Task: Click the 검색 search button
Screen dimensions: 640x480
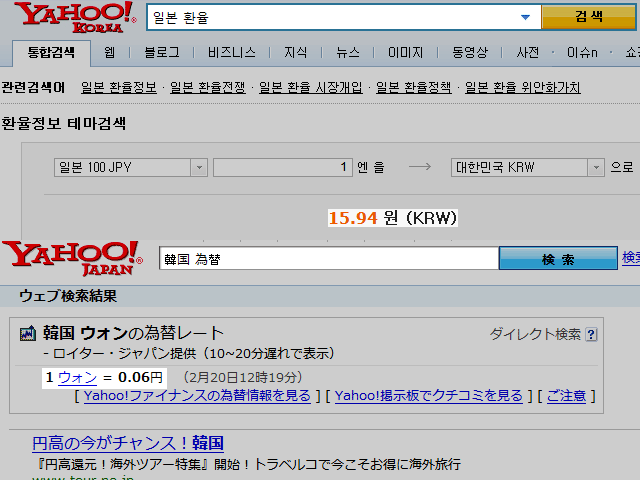Action: [589, 17]
